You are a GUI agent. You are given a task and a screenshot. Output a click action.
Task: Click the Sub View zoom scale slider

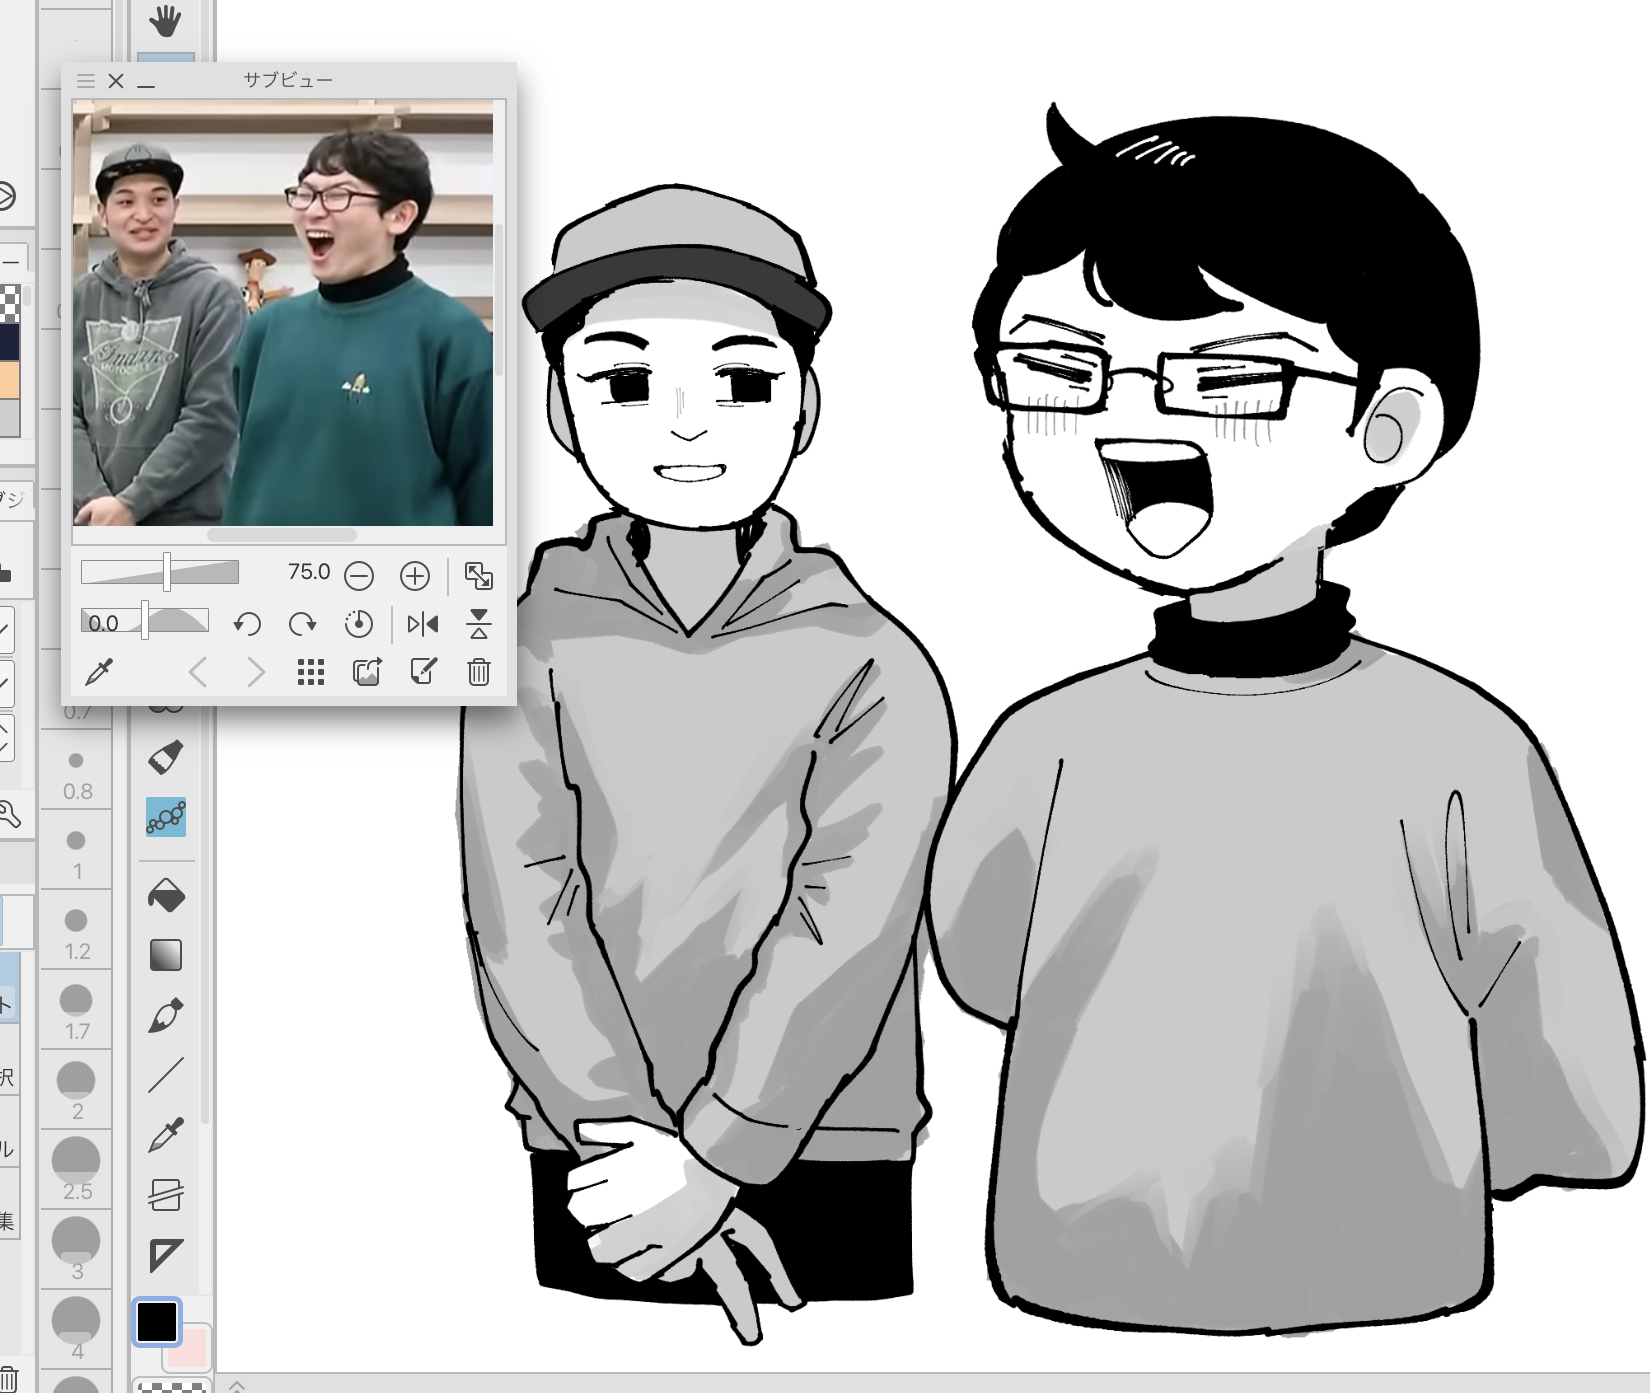[160, 572]
